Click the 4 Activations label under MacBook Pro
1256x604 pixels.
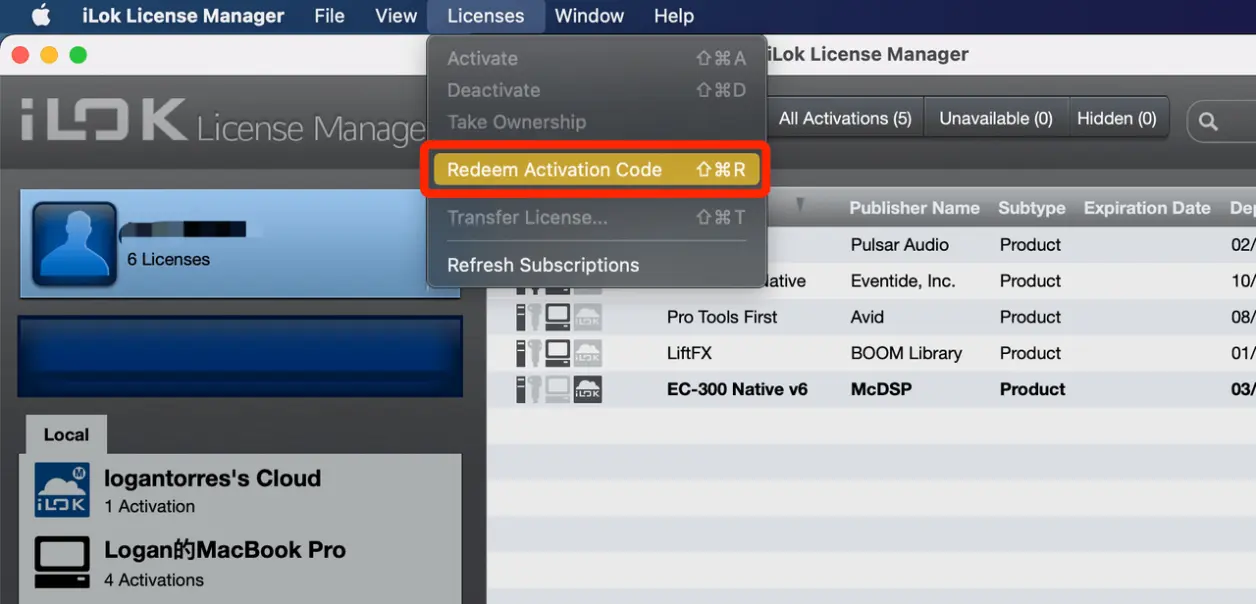click(154, 580)
